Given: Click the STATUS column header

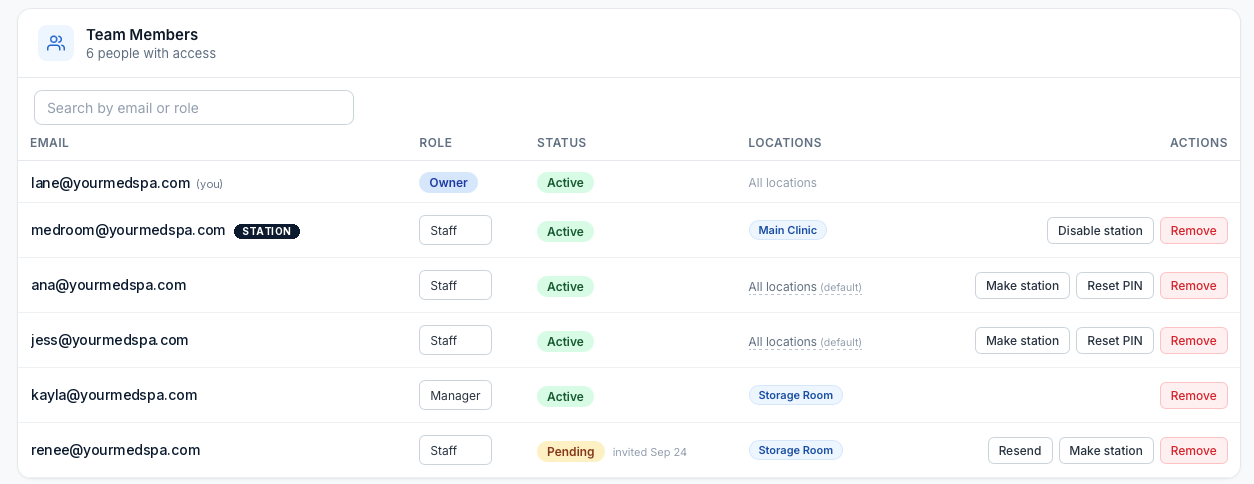Looking at the screenshot, I should pyautogui.click(x=561, y=143).
